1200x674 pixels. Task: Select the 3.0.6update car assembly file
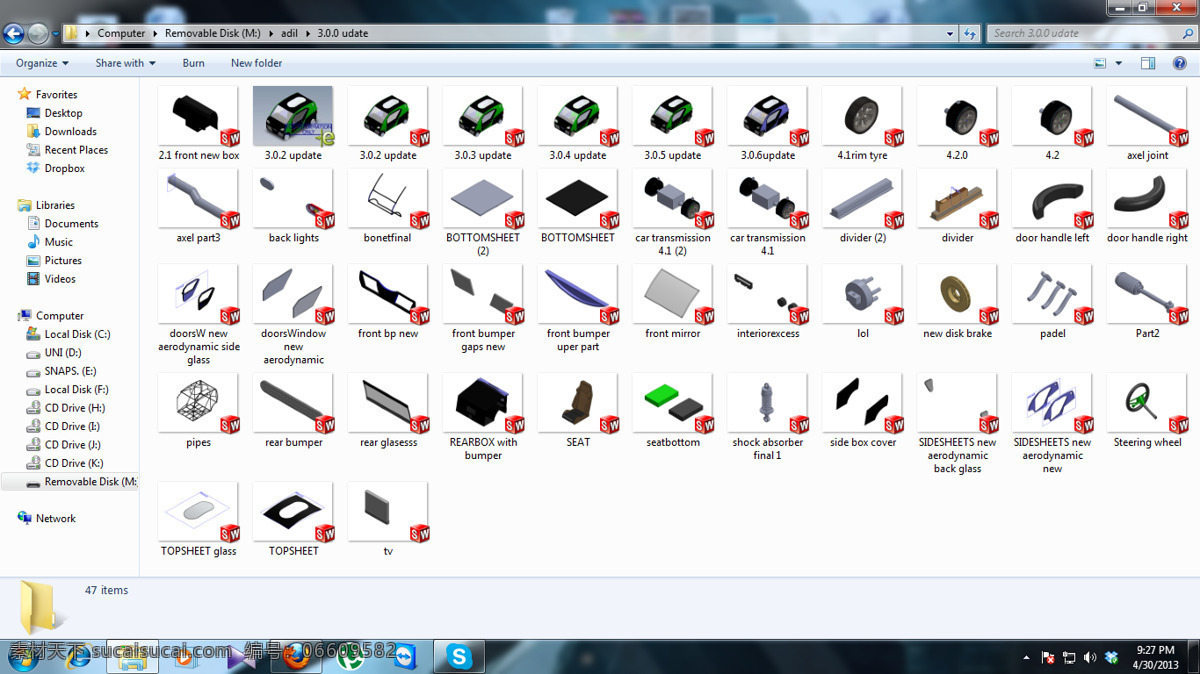pyautogui.click(x=767, y=124)
